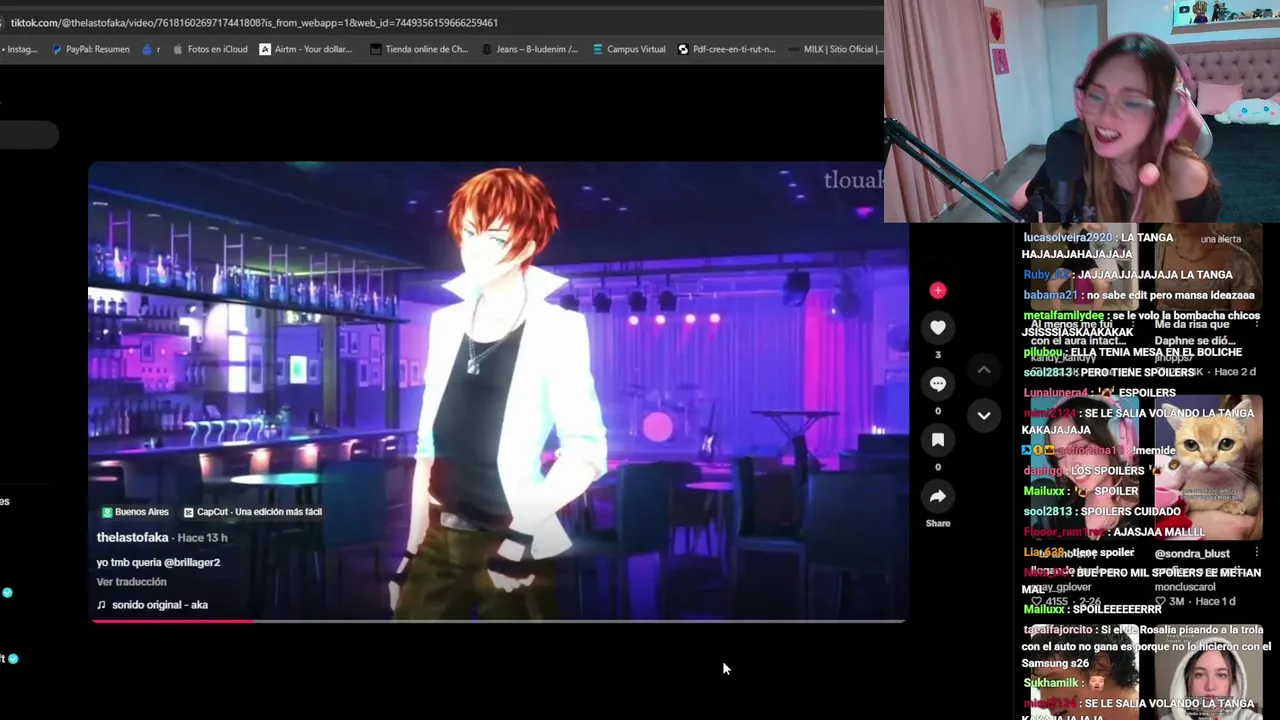
Task: Save the video with the bookmark icon
Action: (x=938, y=440)
